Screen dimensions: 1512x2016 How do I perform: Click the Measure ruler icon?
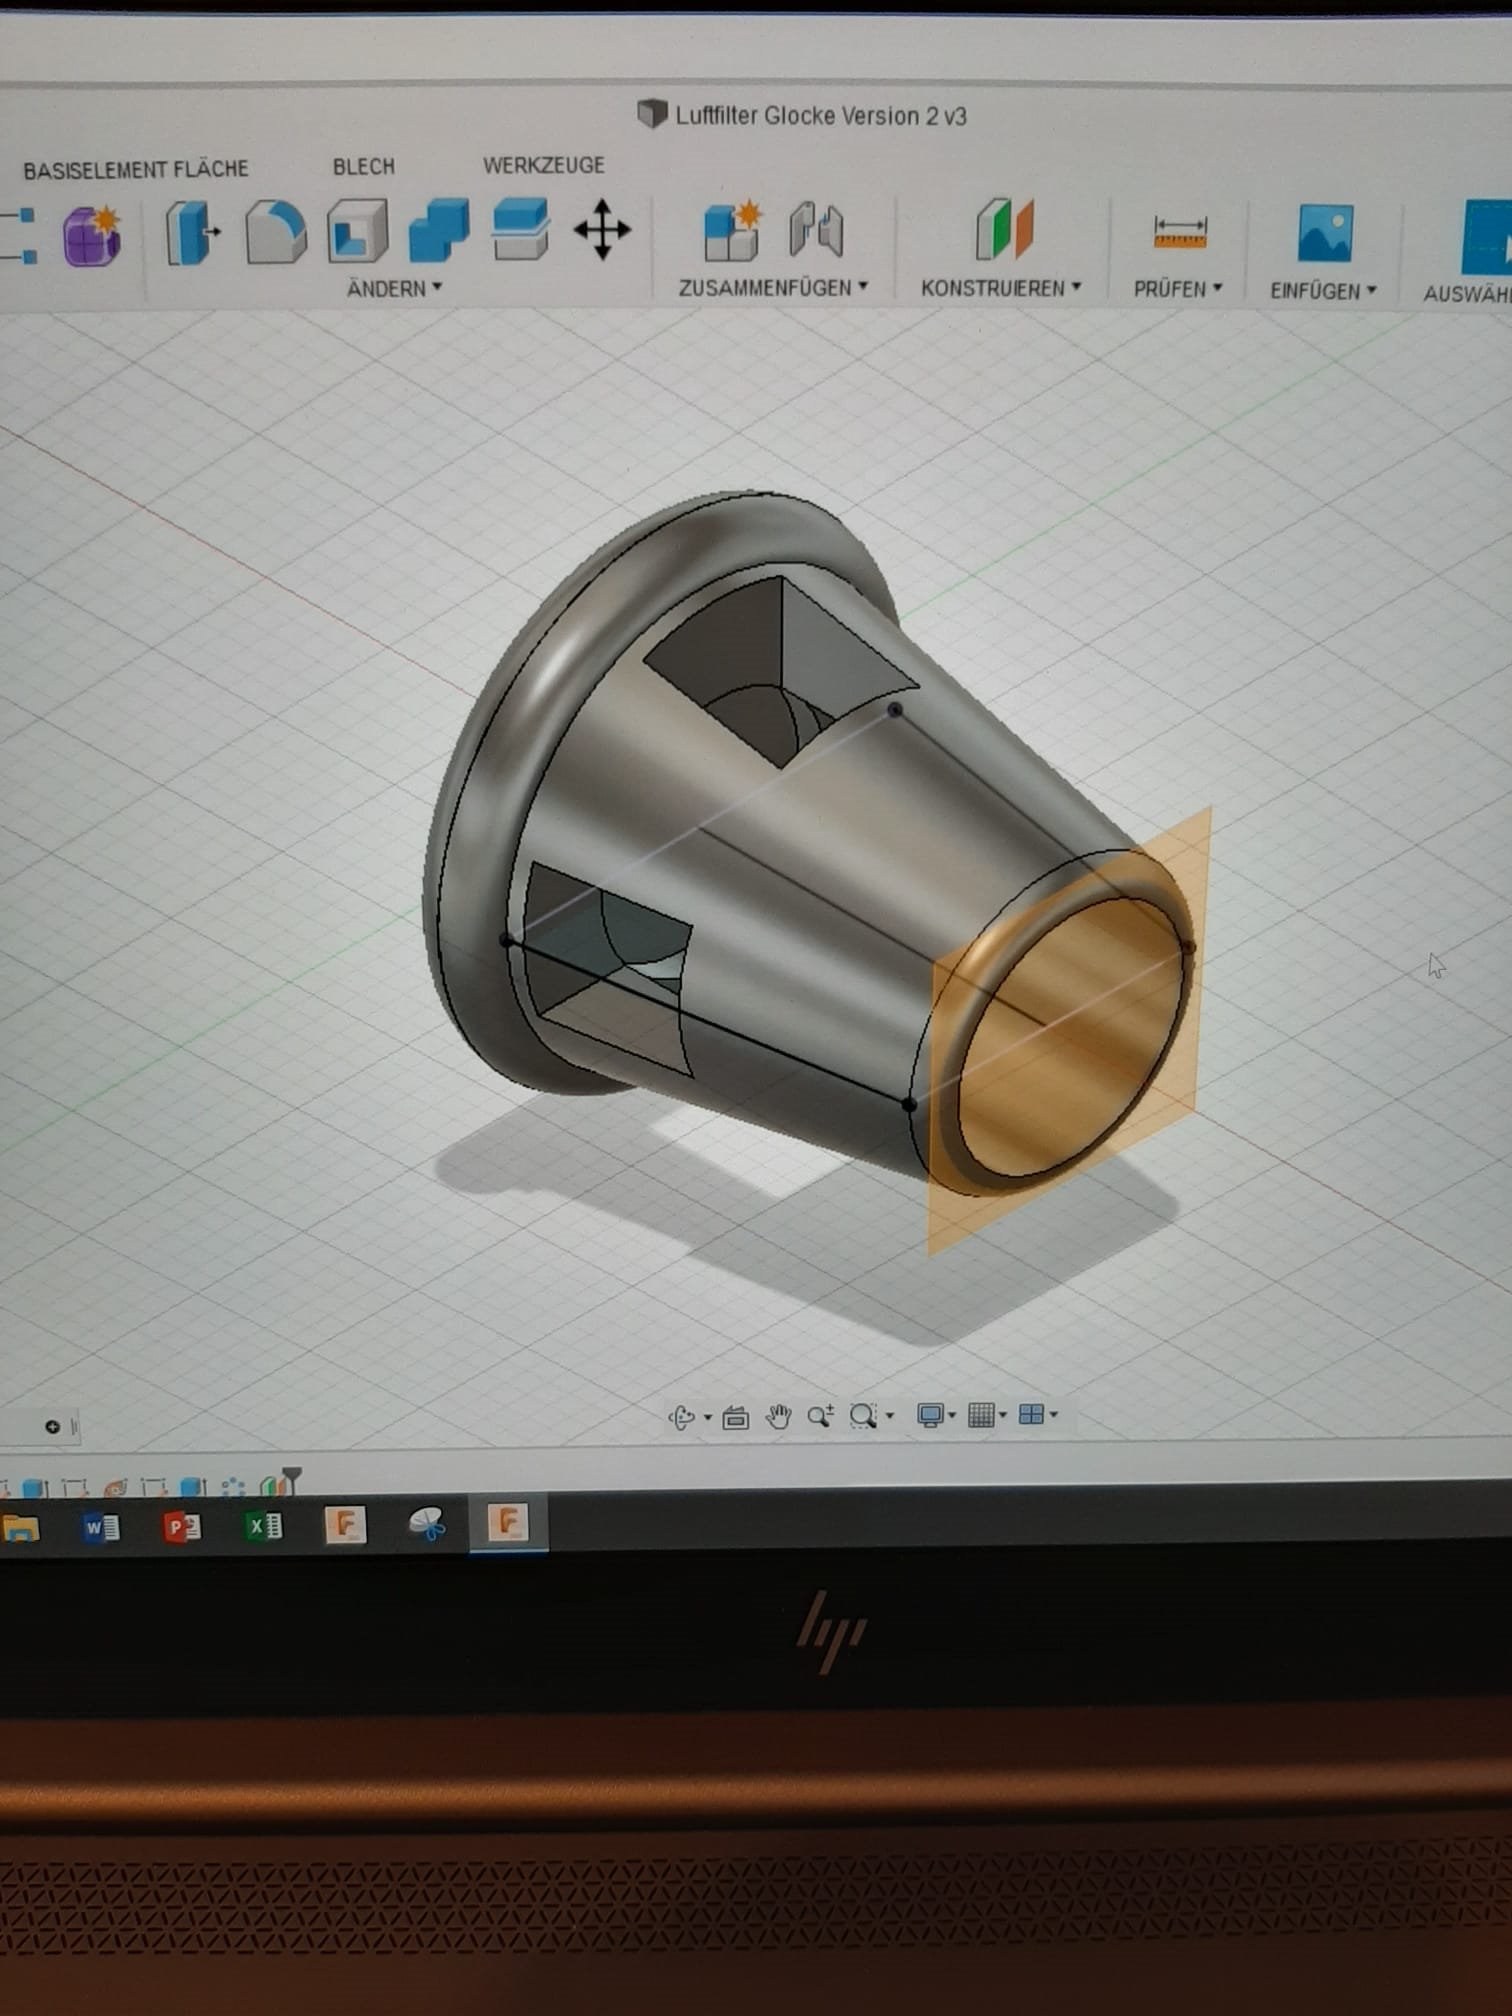point(1180,233)
